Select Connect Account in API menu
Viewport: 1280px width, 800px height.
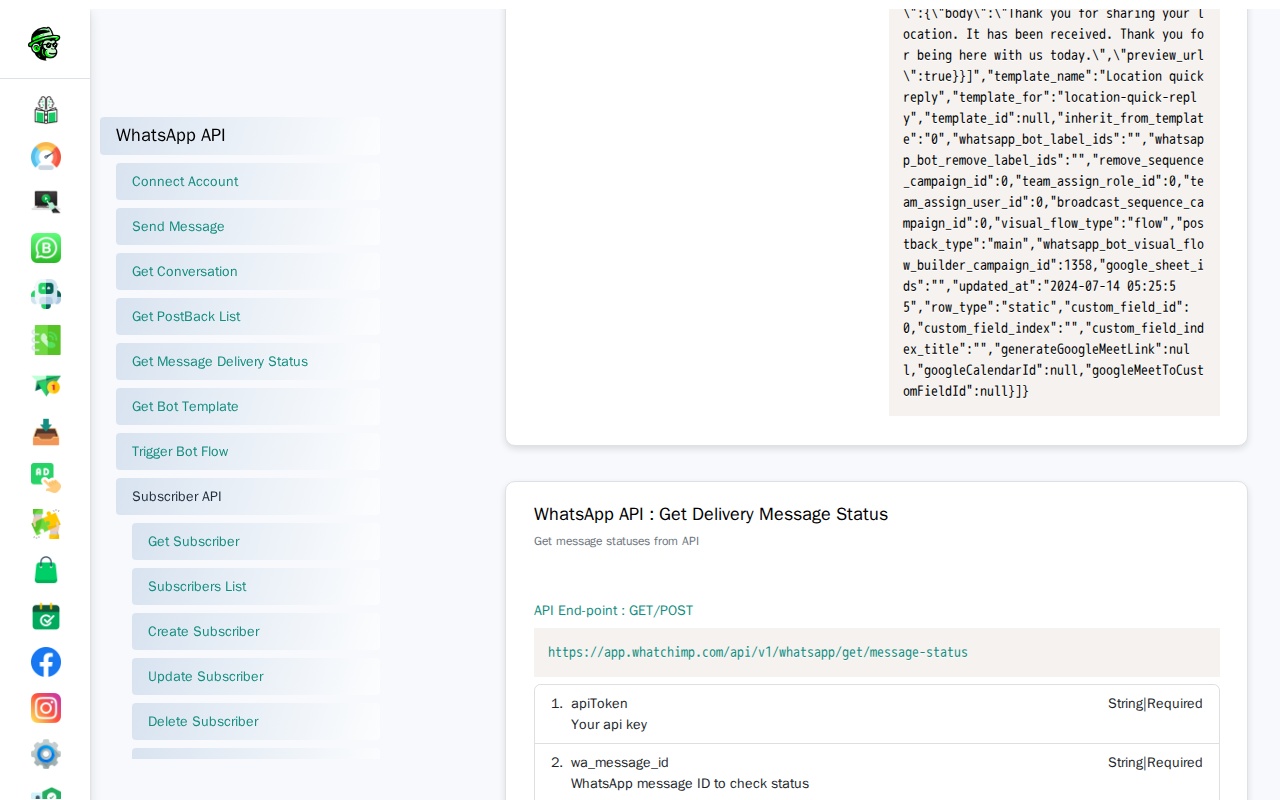248,182
